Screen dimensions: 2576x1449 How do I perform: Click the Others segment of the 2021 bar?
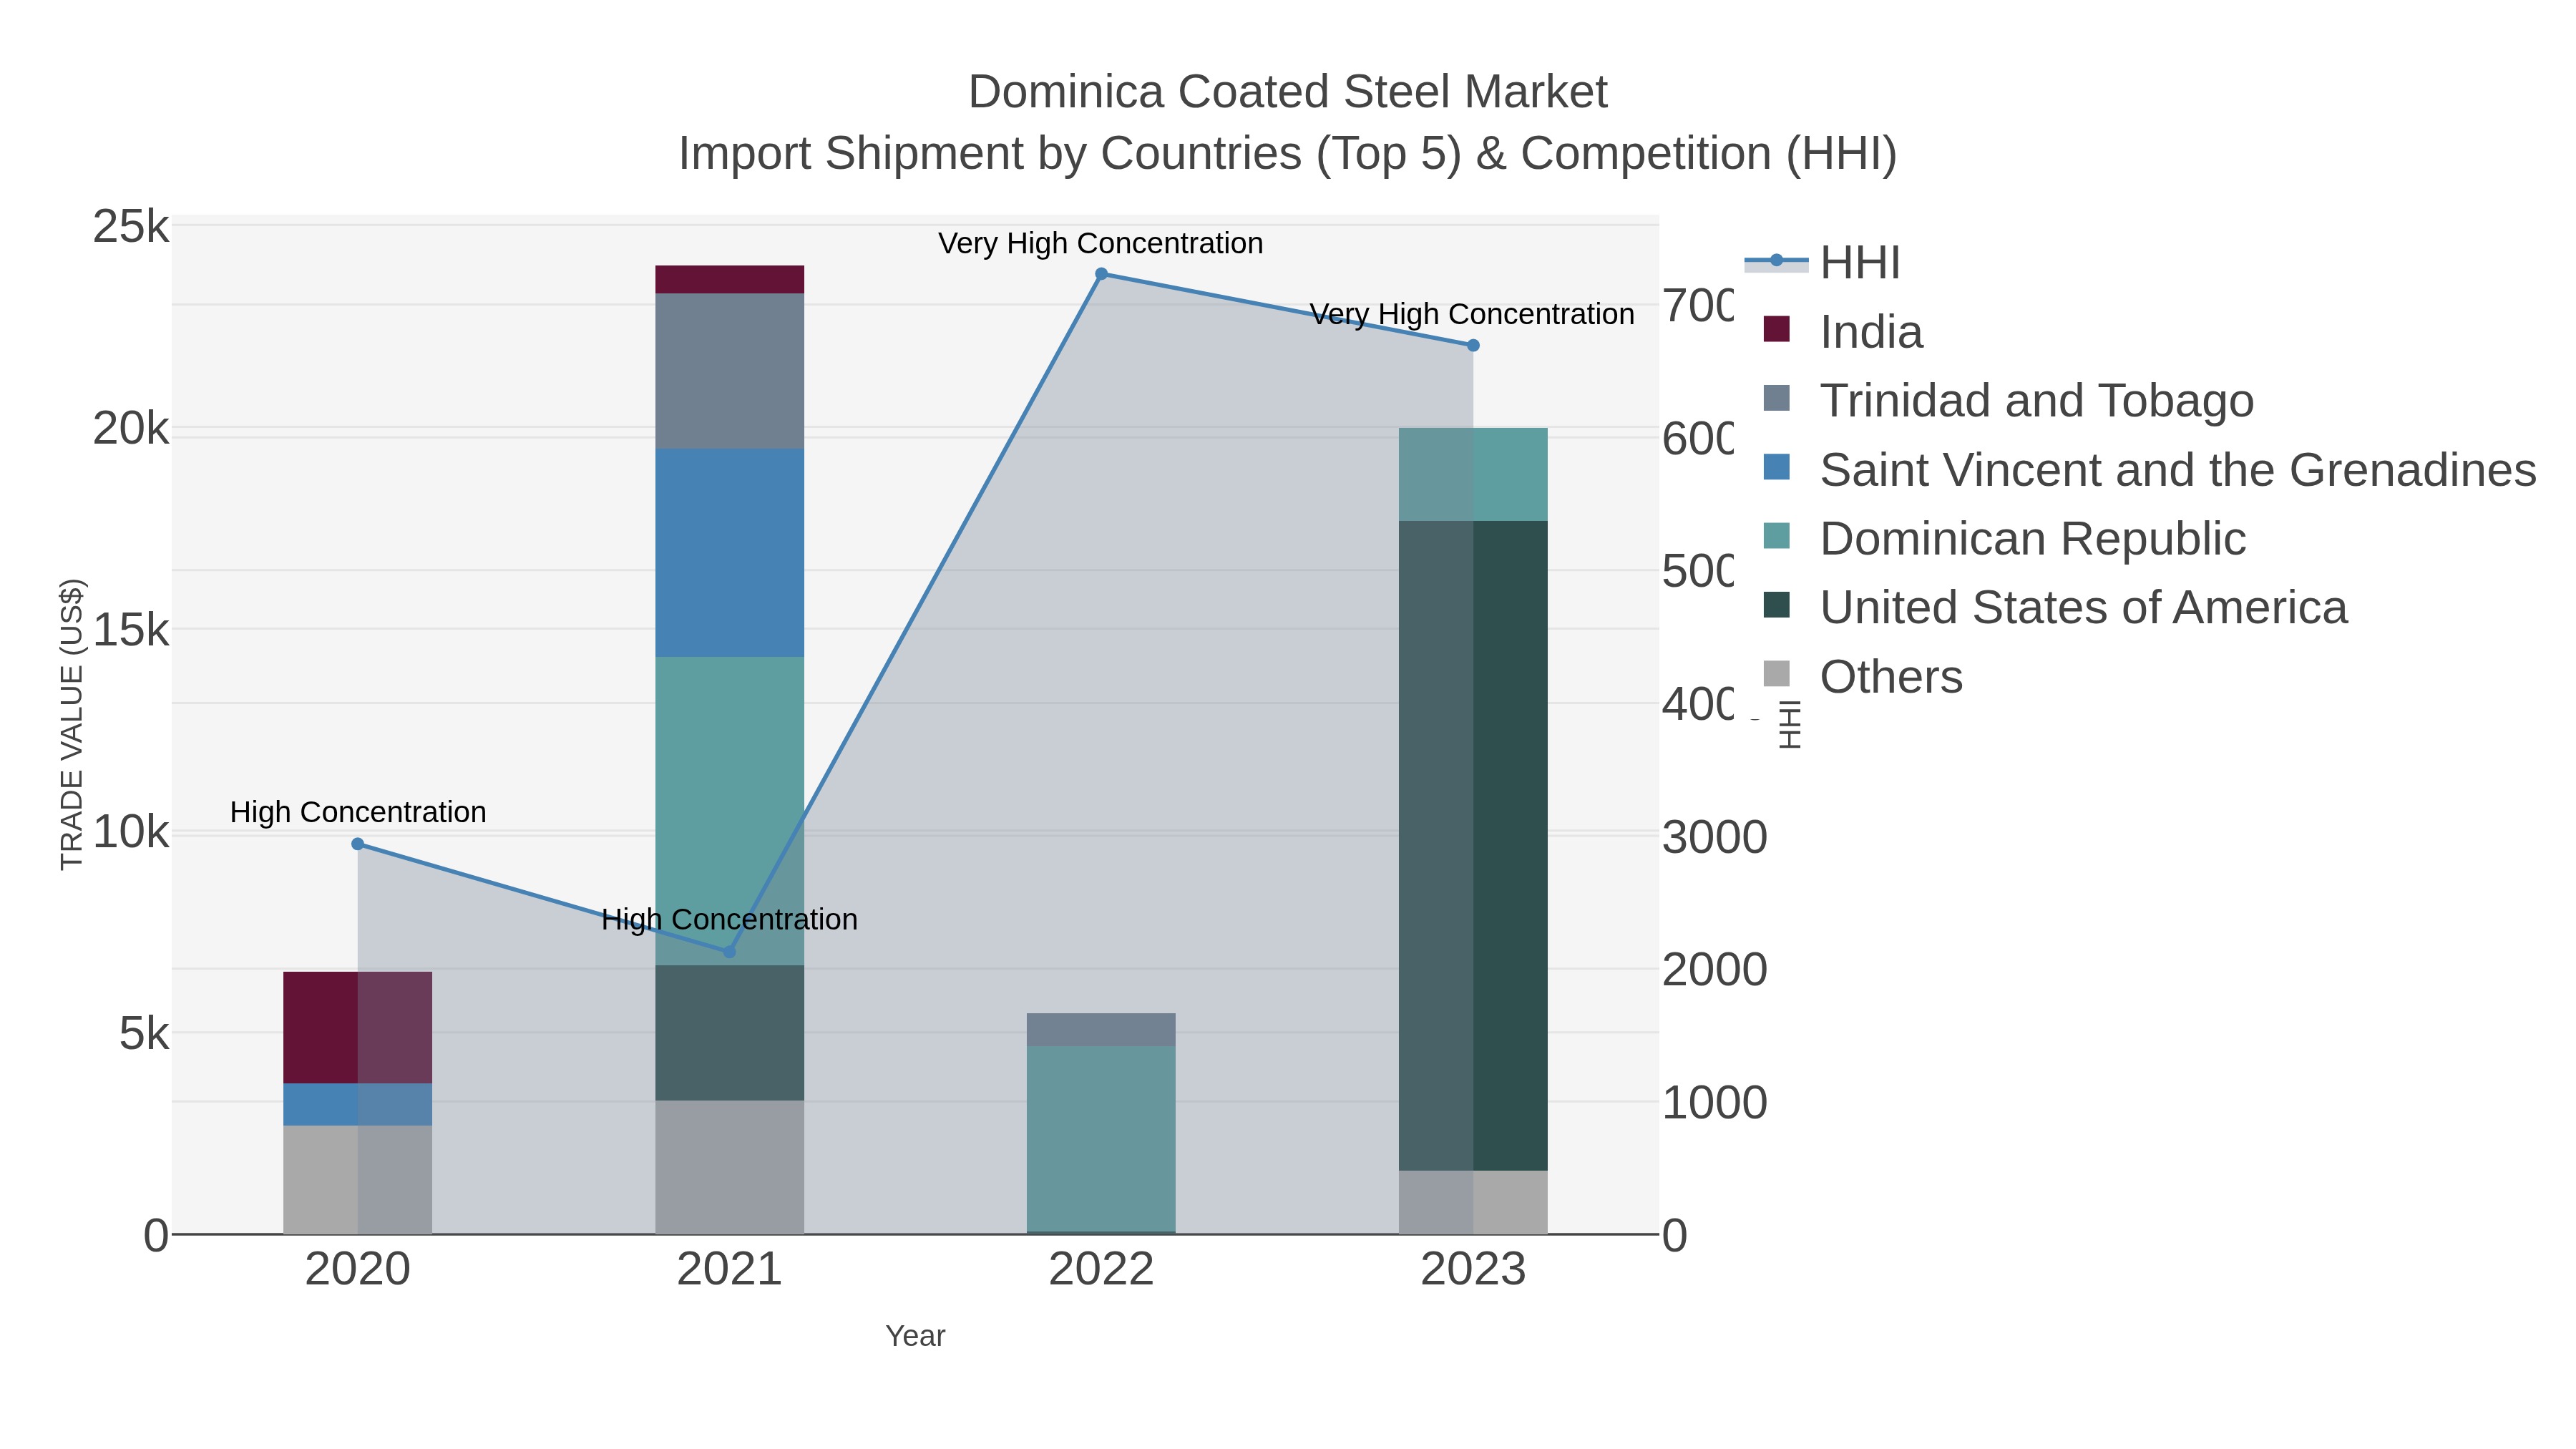coord(730,1167)
